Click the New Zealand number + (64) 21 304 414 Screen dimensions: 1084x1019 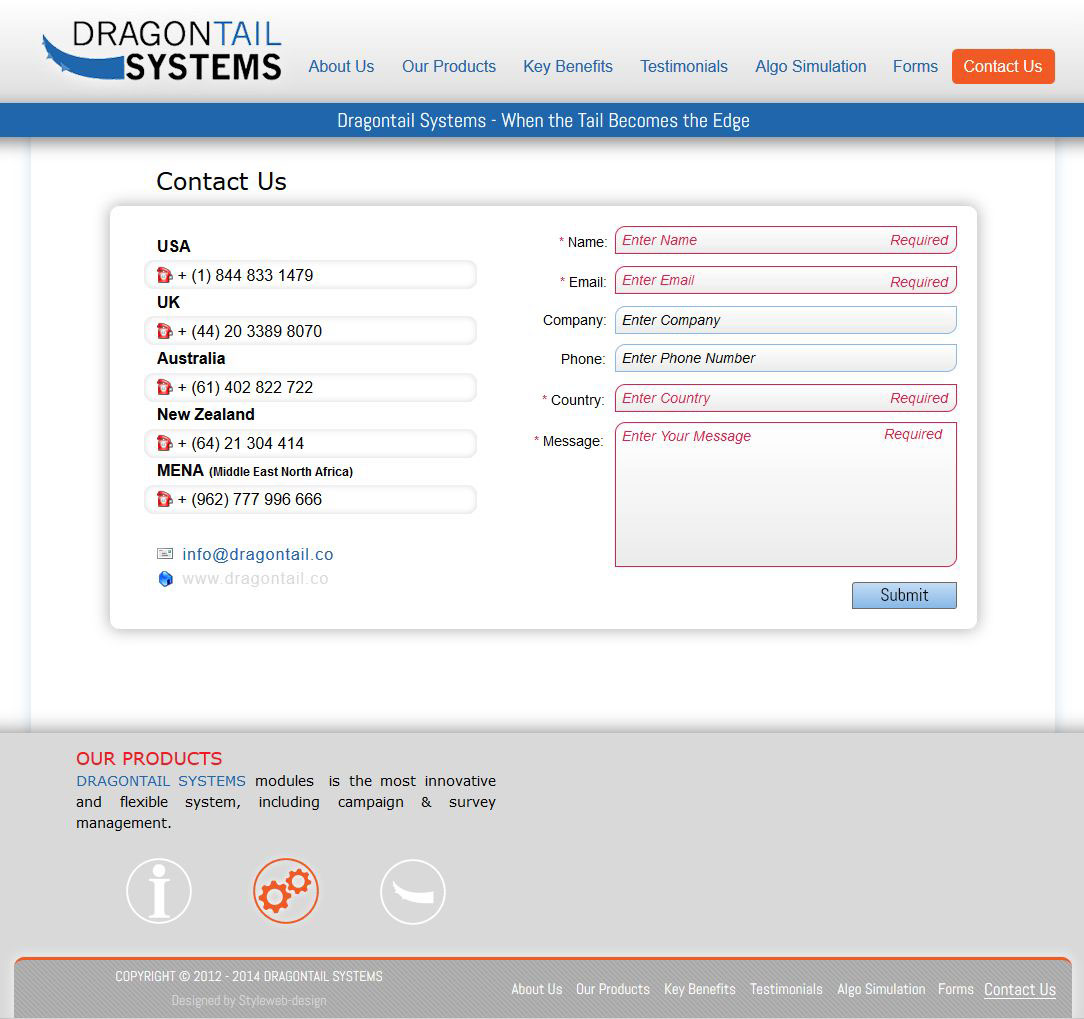click(241, 443)
